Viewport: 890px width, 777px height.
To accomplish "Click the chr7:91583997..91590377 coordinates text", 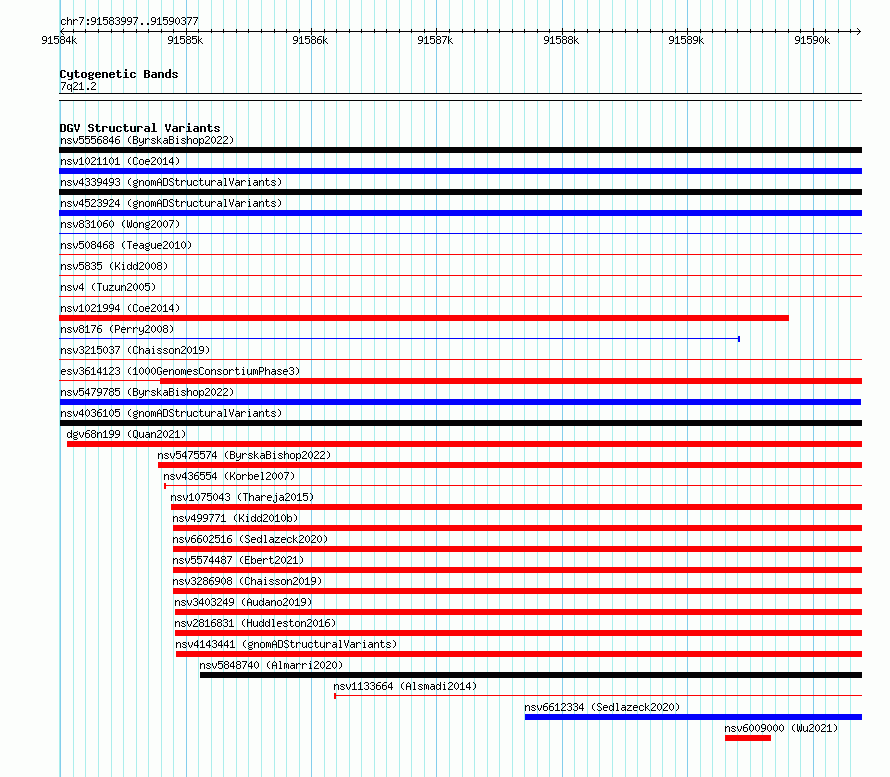I will (x=129, y=22).
